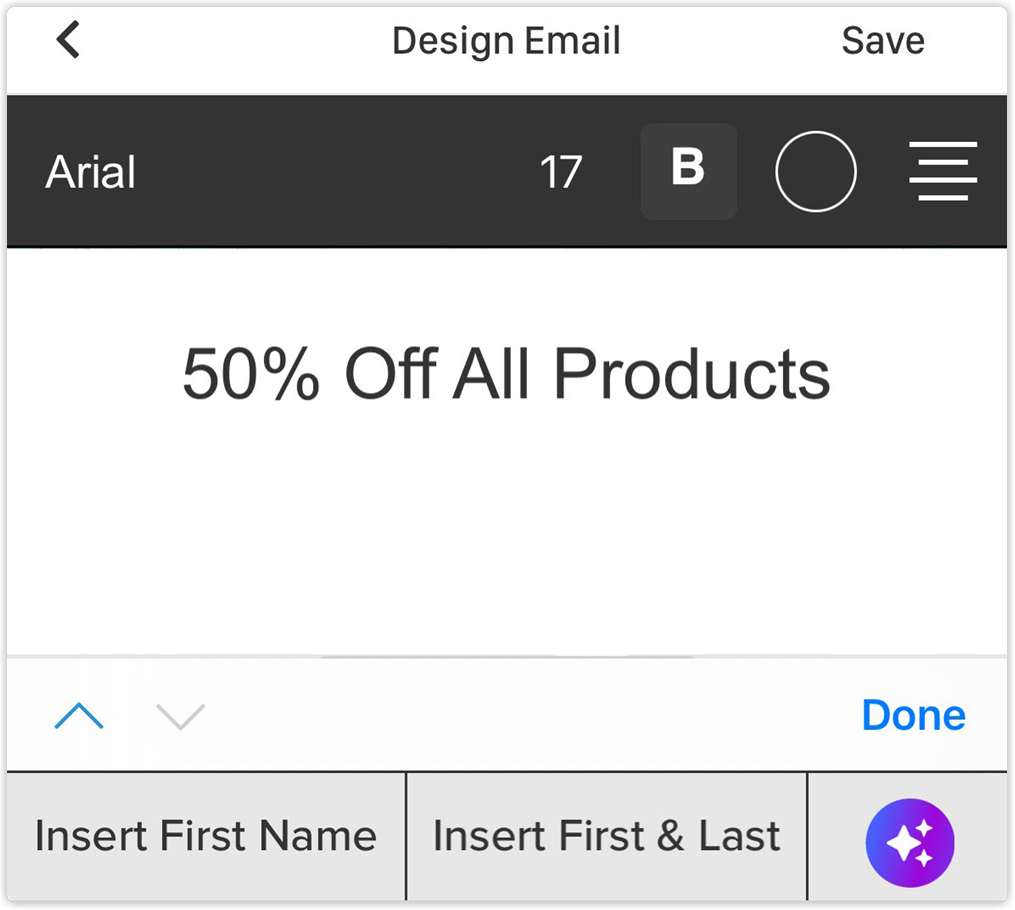
Task: Insert First Name merge tag
Action: click(x=206, y=836)
